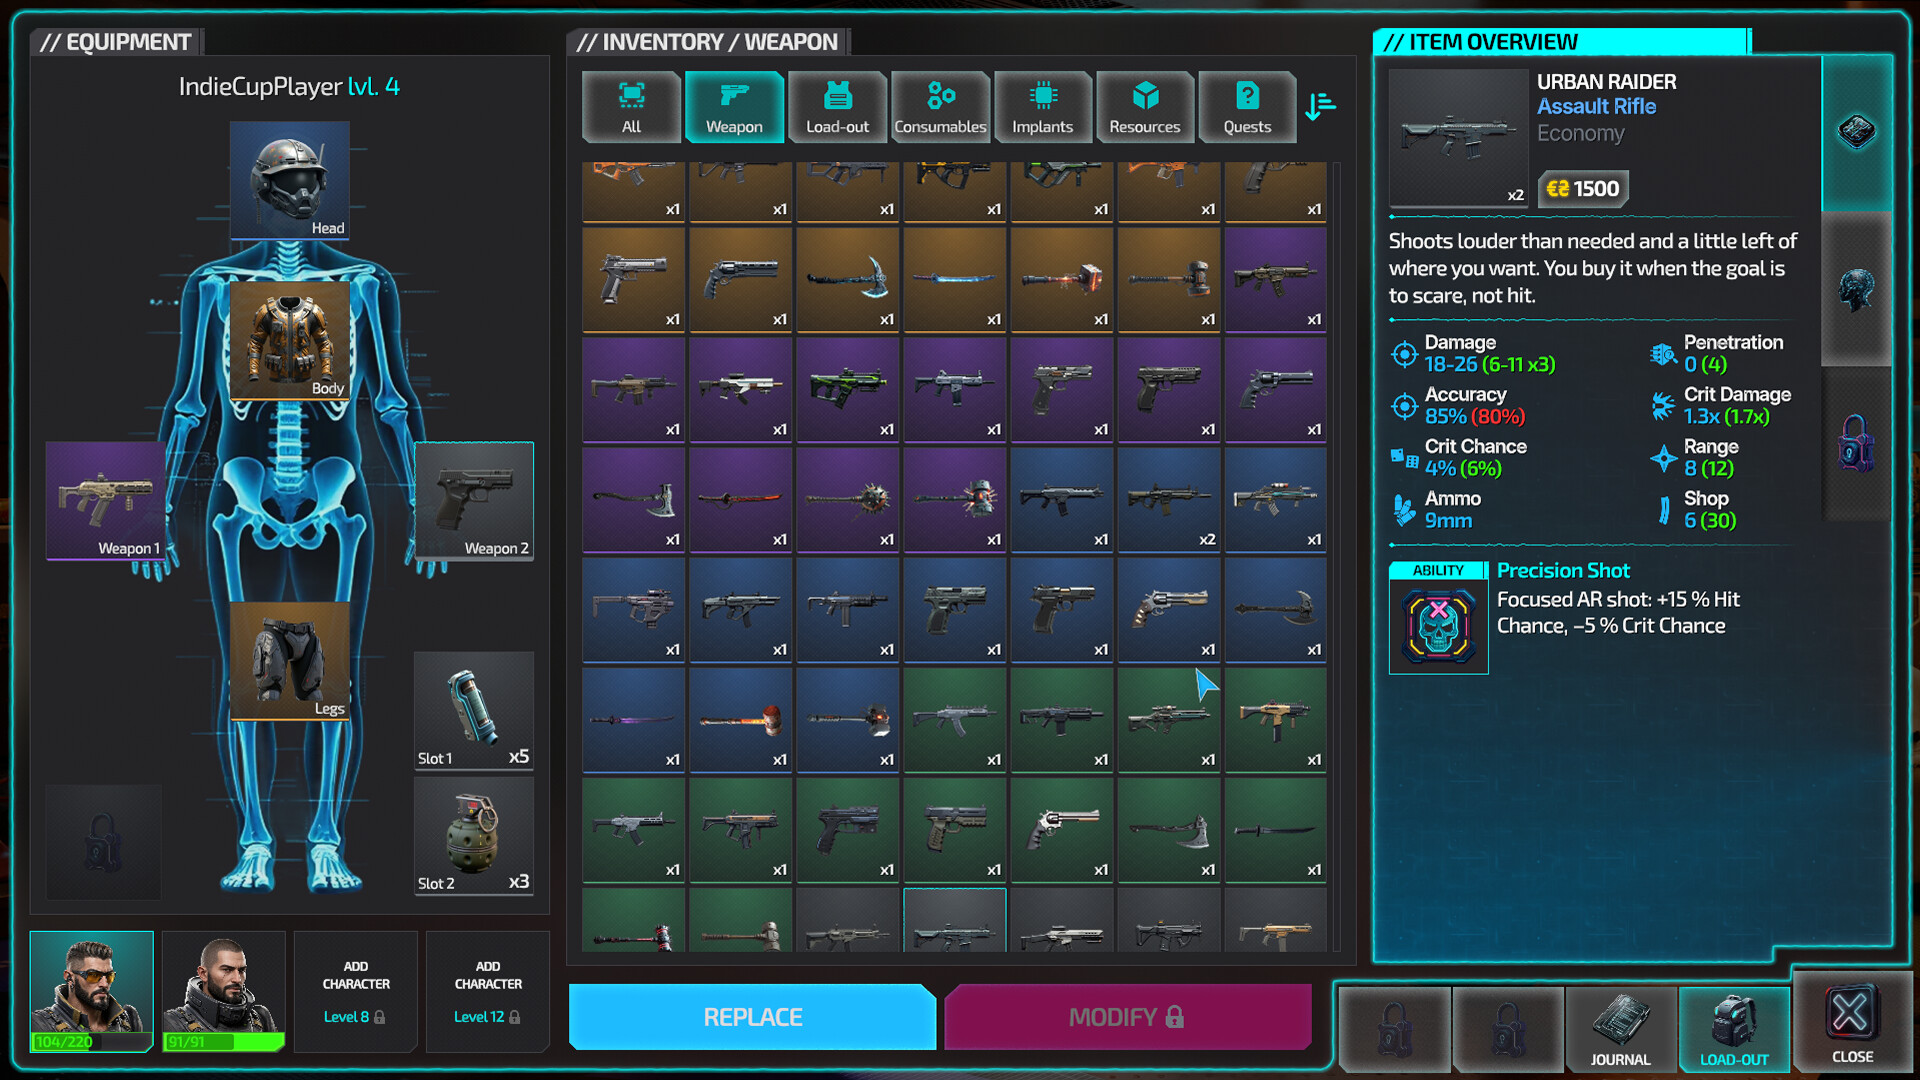Image resolution: width=1920 pixels, height=1080 pixels.
Task: Click the locked MODIFY button
Action: pyautogui.click(x=1126, y=1017)
